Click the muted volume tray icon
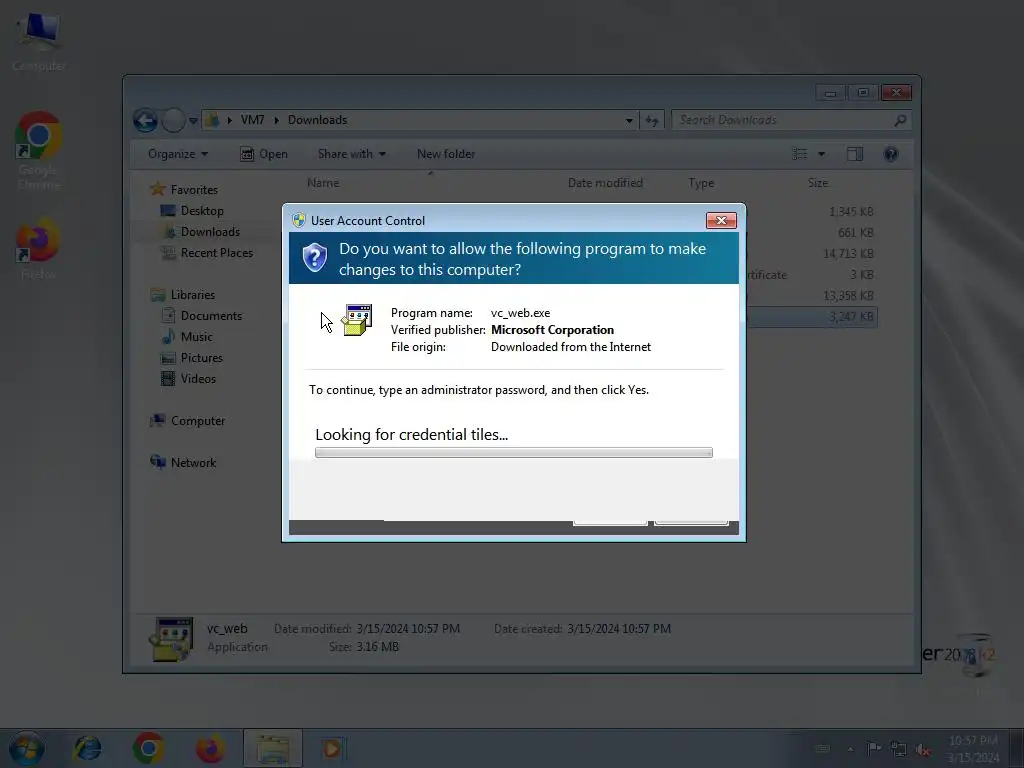 [923, 749]
